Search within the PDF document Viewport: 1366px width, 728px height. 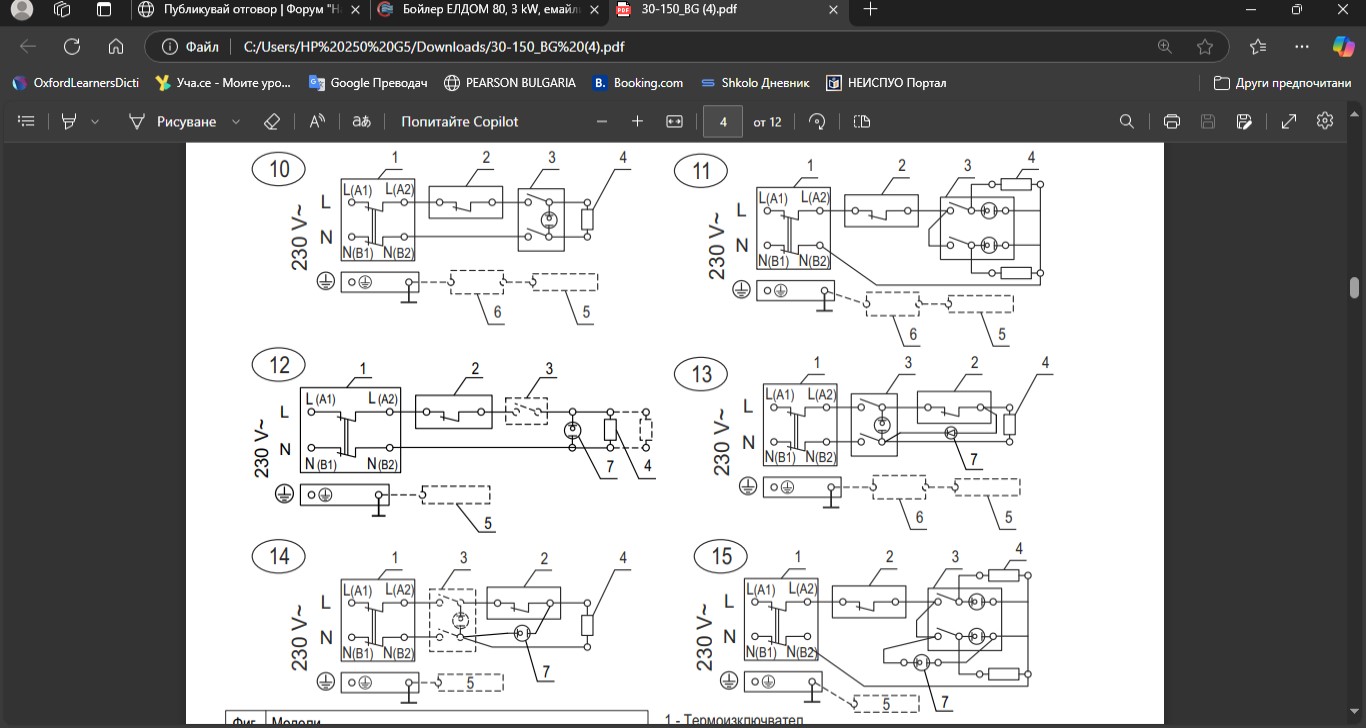[1127, 122]
